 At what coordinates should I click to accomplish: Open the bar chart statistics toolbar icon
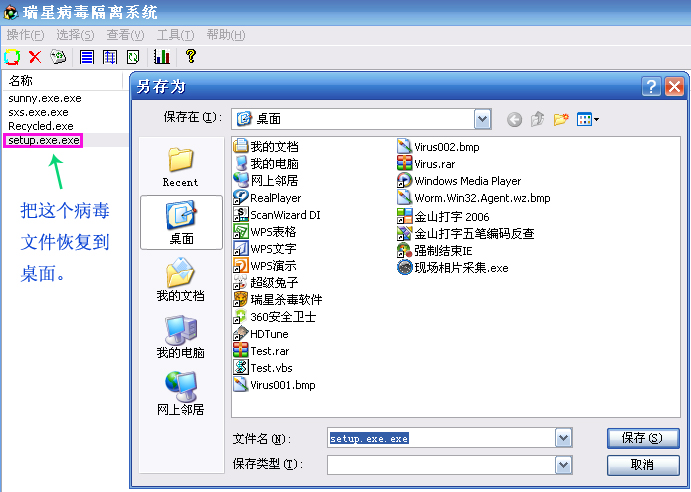click(162, 56)
